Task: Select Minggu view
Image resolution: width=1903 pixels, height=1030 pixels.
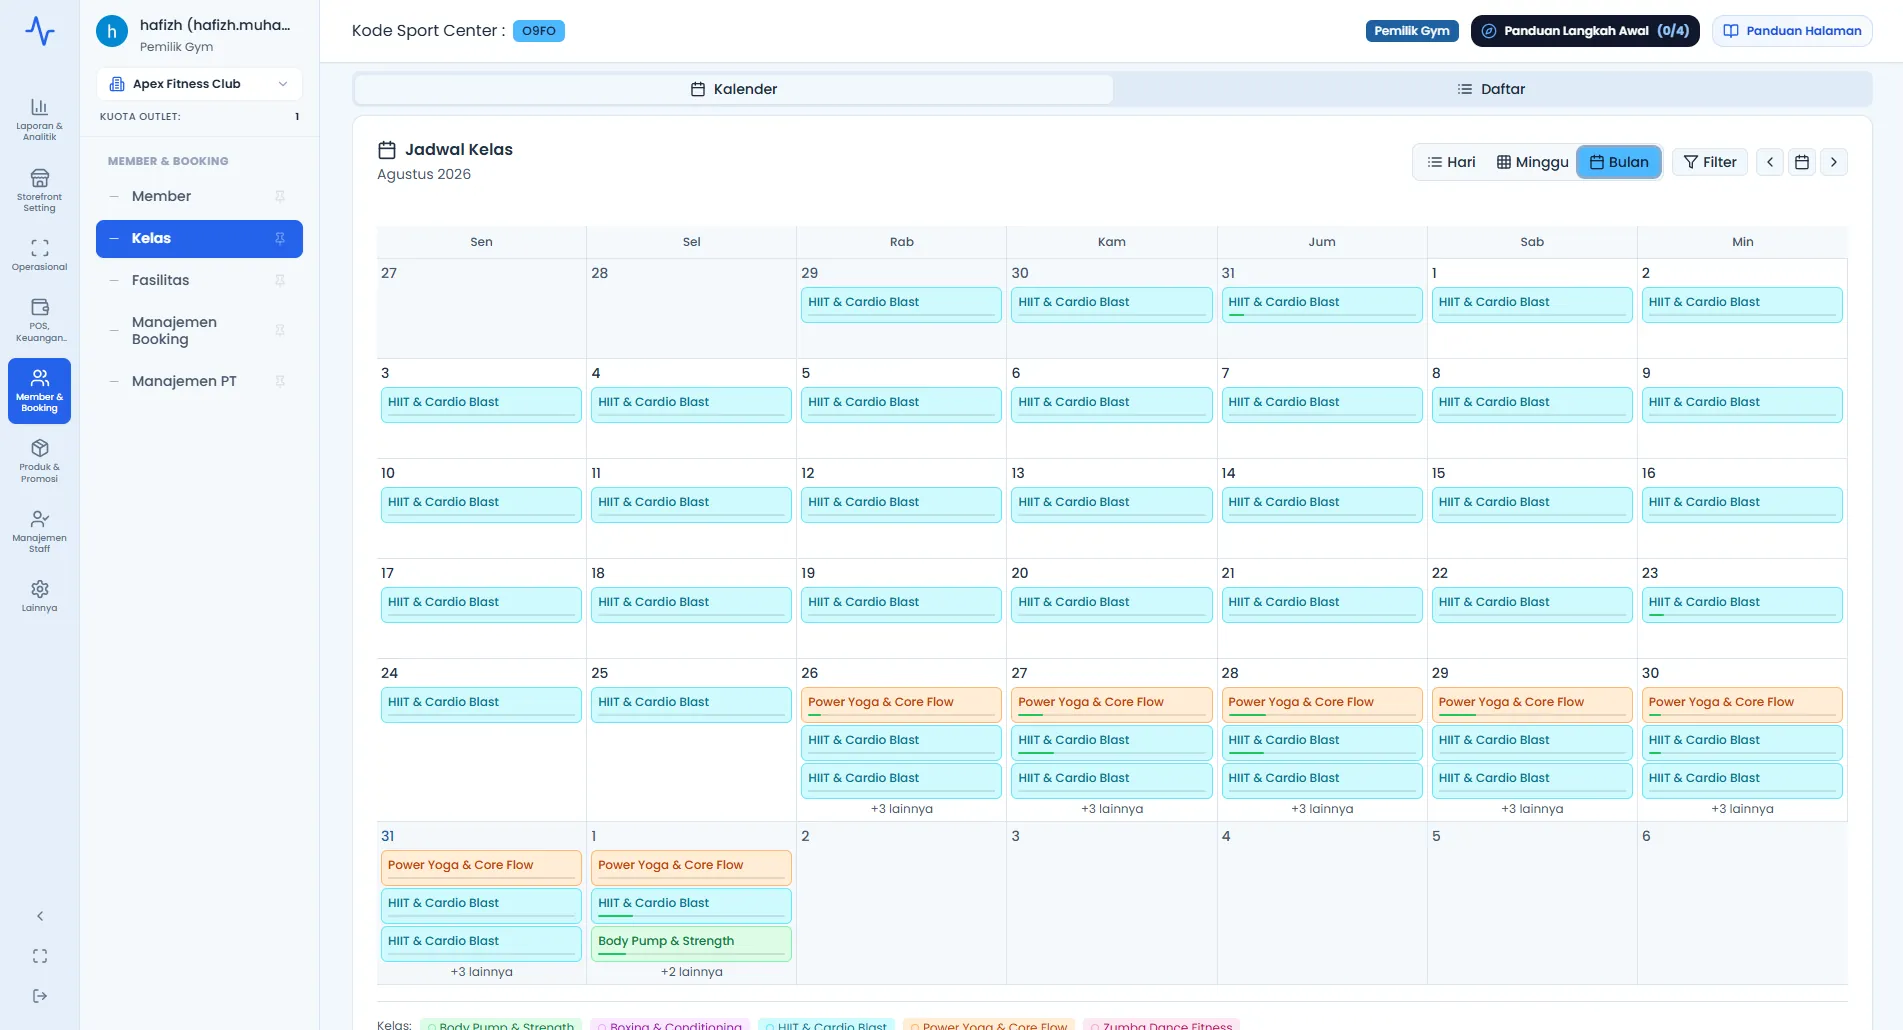Action: pos(1532,162)
